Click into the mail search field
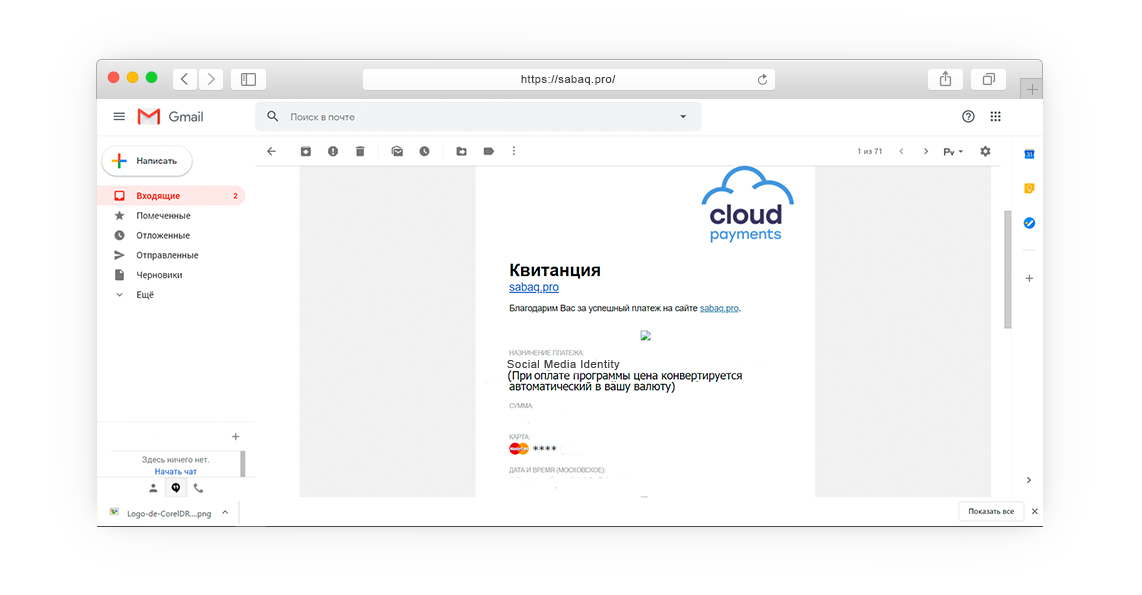Image resolution: width=1142 pixels, height=595 pixels. point(478,117)
